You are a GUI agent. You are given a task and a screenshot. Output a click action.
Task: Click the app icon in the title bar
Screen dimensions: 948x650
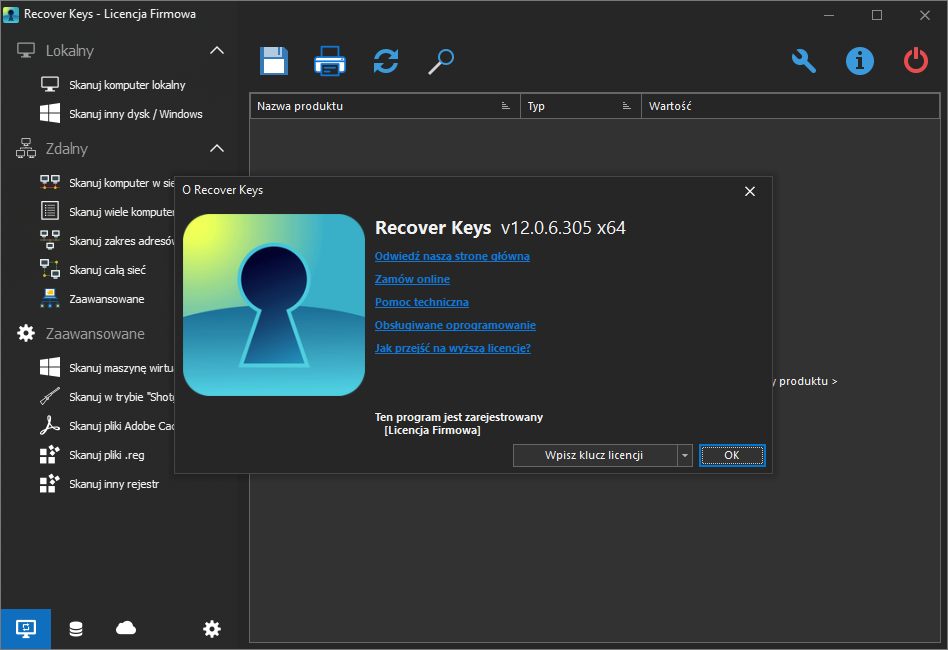click(11, 15)
